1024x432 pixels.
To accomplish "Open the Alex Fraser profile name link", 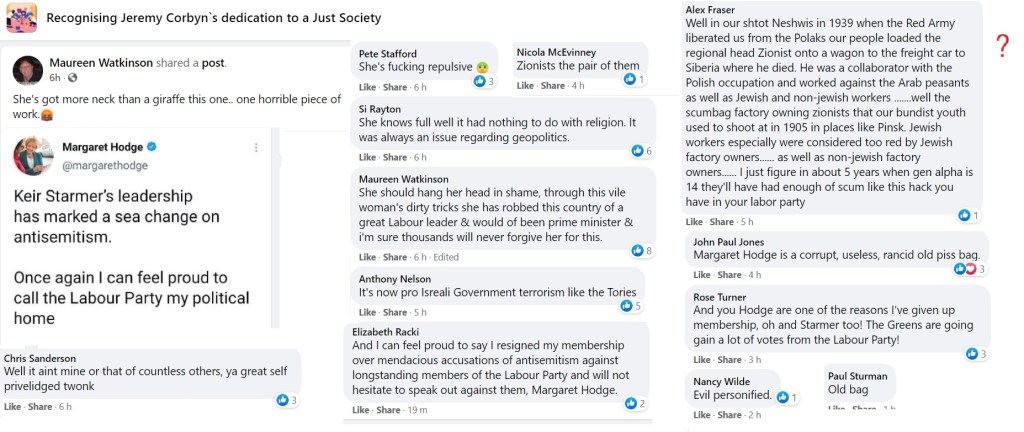I will 710,9.
